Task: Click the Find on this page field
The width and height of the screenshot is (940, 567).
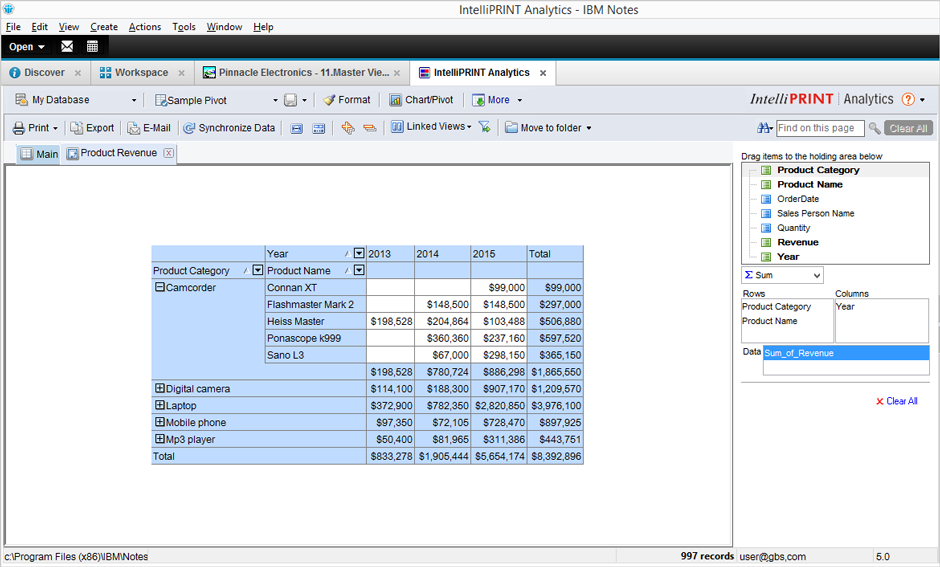Action: pos(819,128)
